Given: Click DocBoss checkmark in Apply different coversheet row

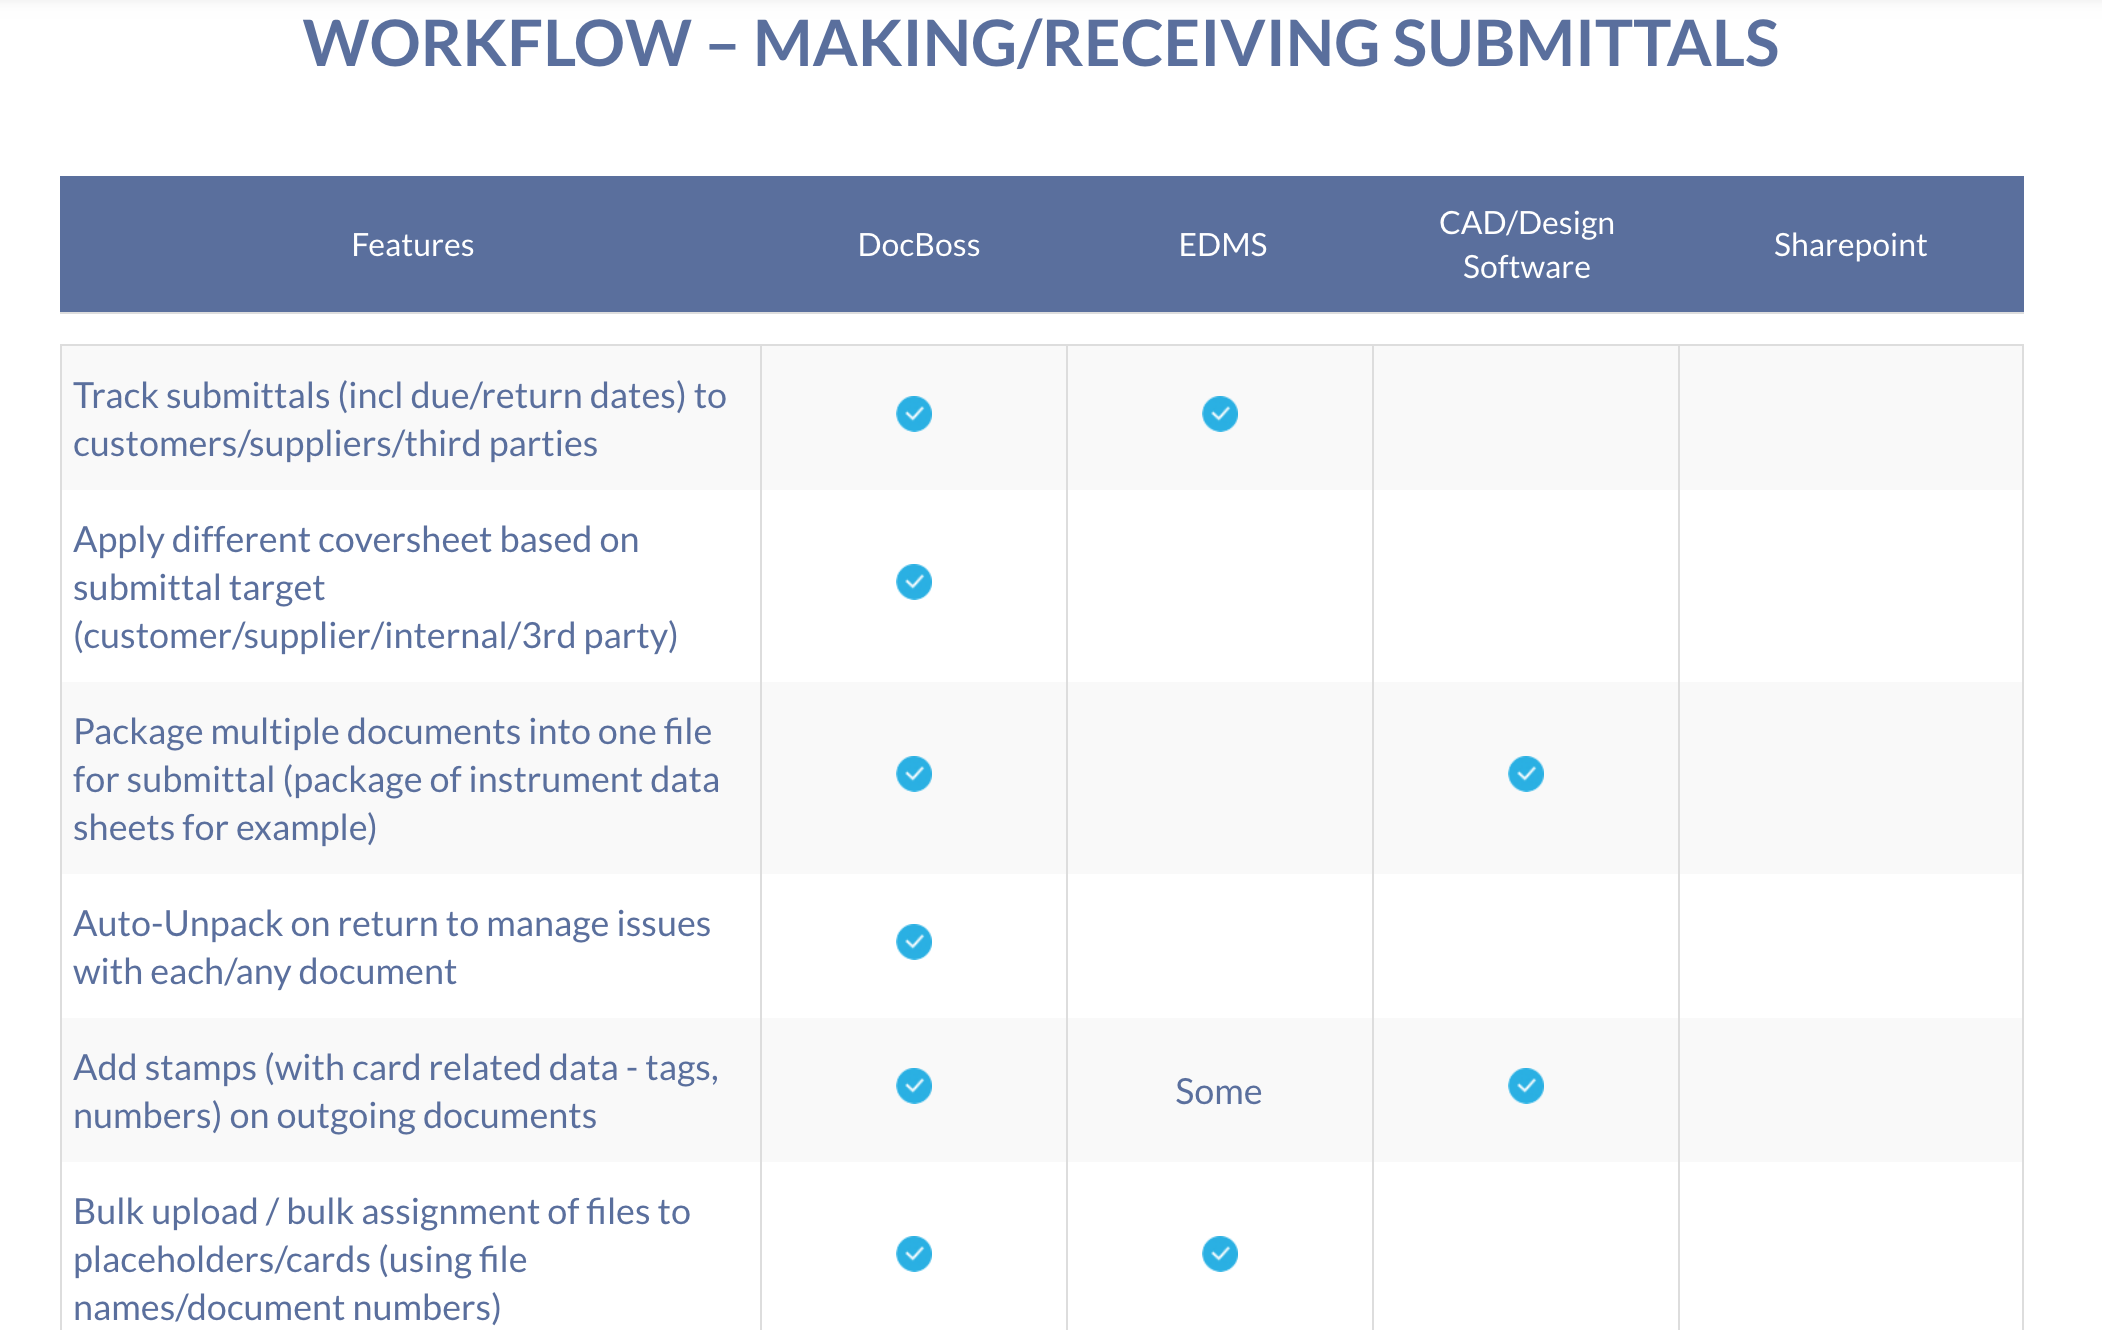Looking at the screenshot, I should [x=914, y=582].
